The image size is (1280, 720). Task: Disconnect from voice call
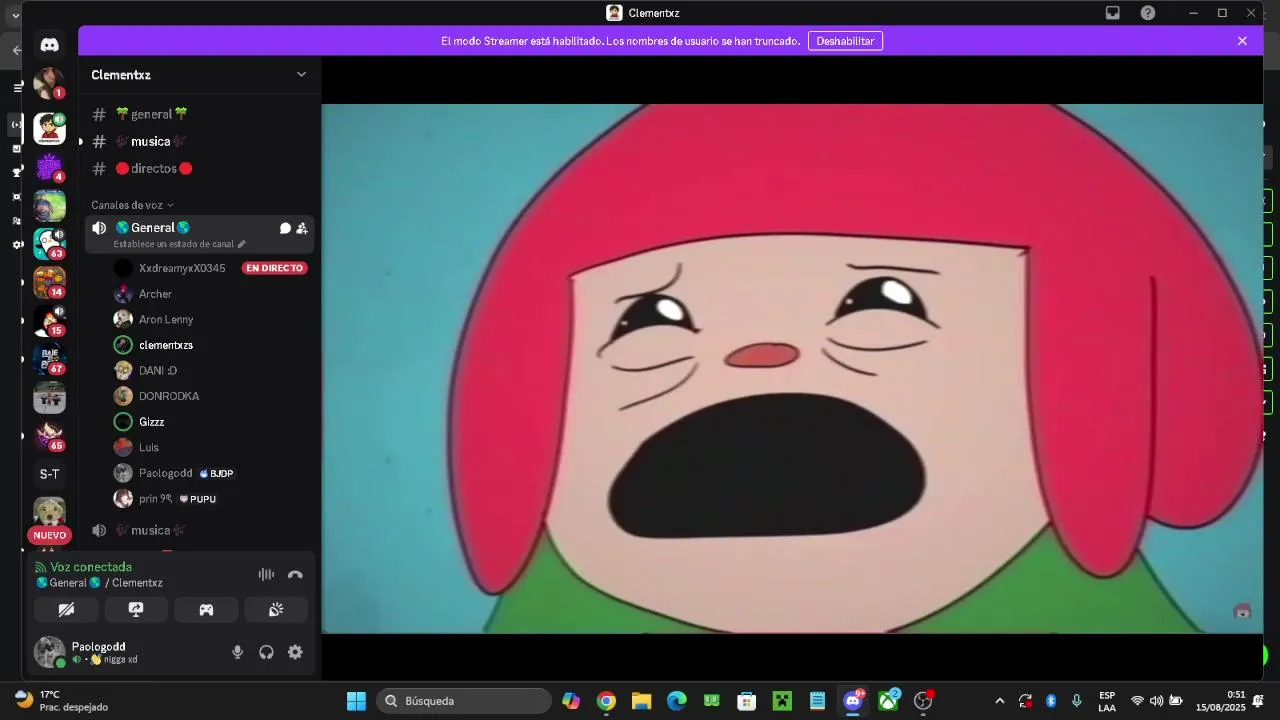pyautogui.click(x=295, y=574)
